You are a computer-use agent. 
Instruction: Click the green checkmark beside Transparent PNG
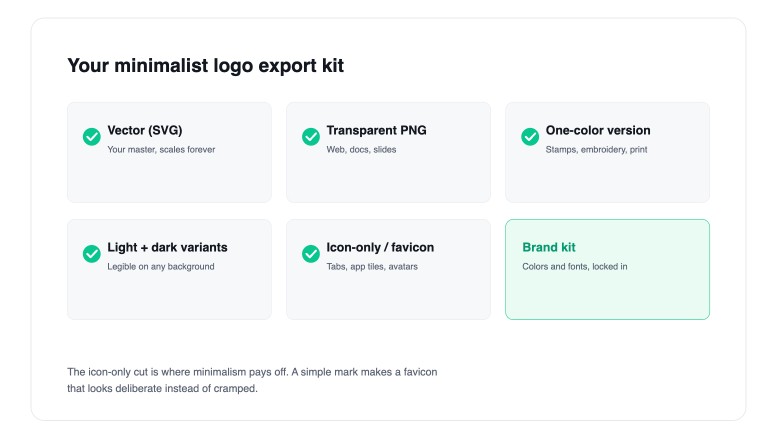pyautogui.click(x=311, y=137)
